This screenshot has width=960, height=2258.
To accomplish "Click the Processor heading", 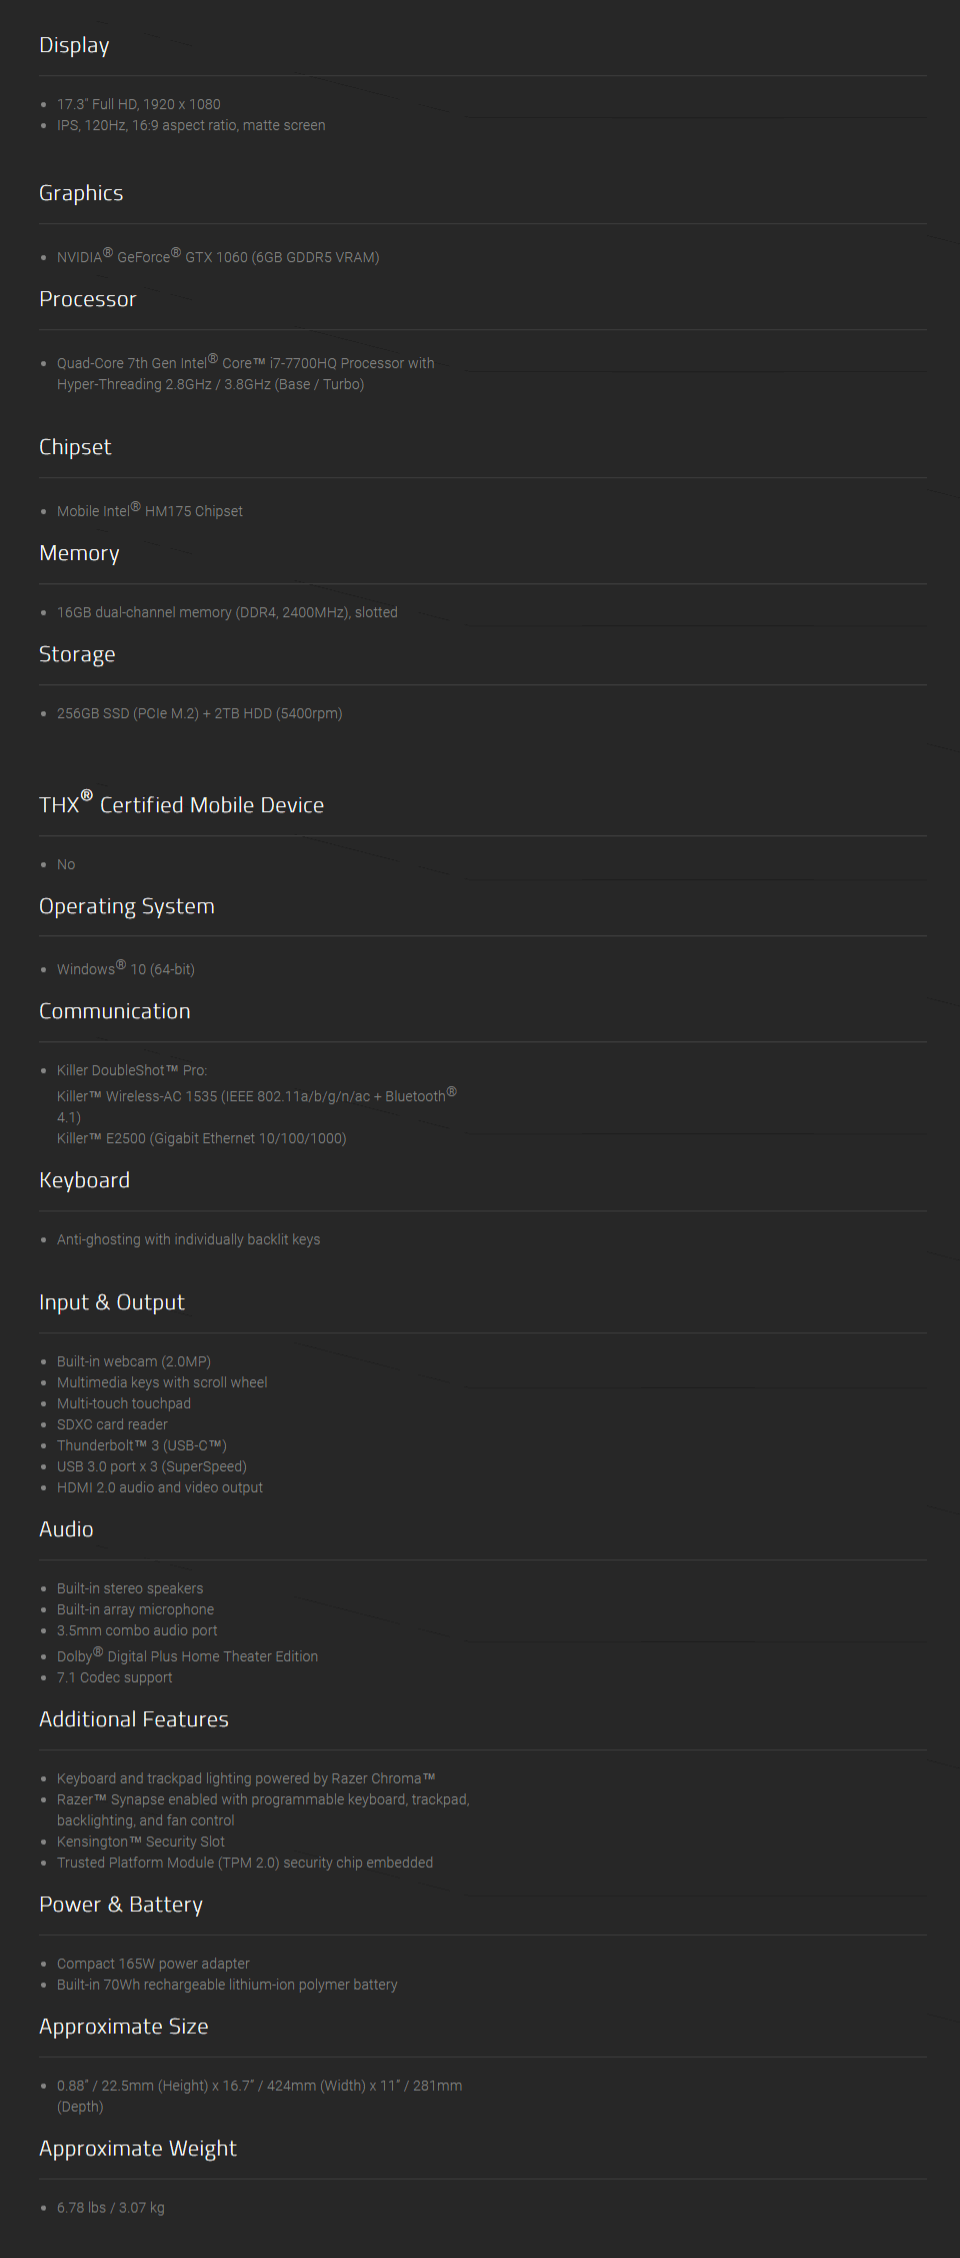I will pos(87,299).
